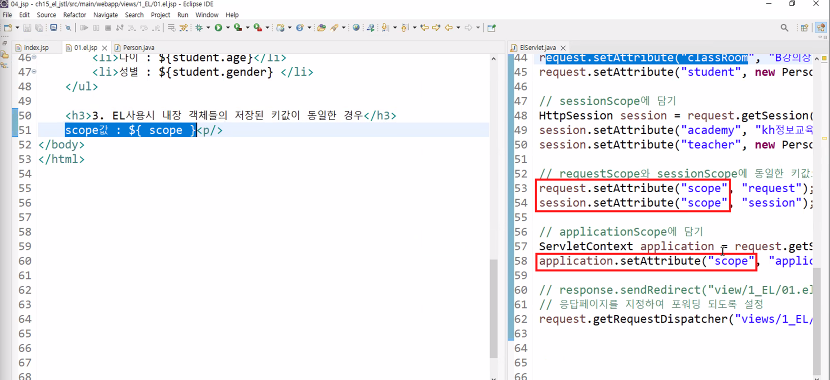830x380 pixels.
Task: Click the Step Return icon
Action: coord(156,28)
